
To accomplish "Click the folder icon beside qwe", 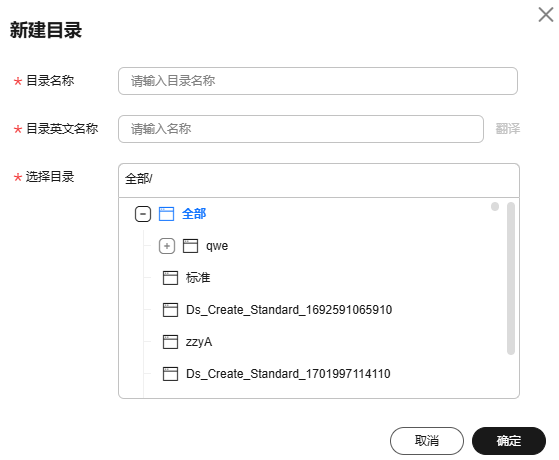I will [x=190, y=246].
